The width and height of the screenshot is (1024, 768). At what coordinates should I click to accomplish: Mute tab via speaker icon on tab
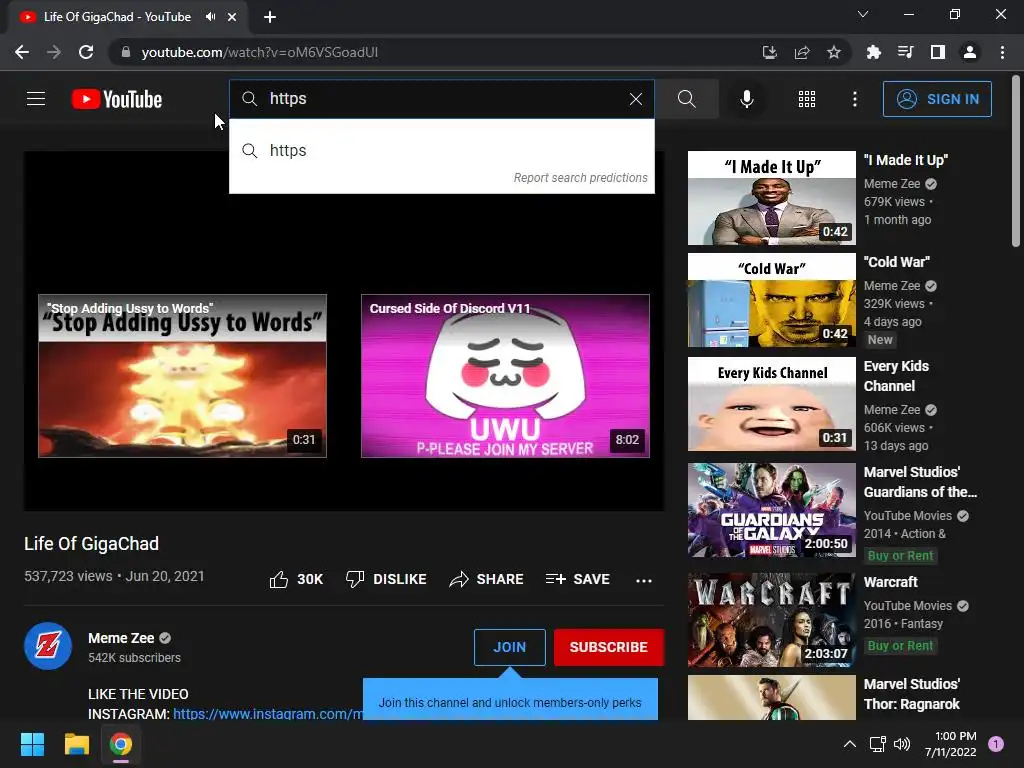210,17
